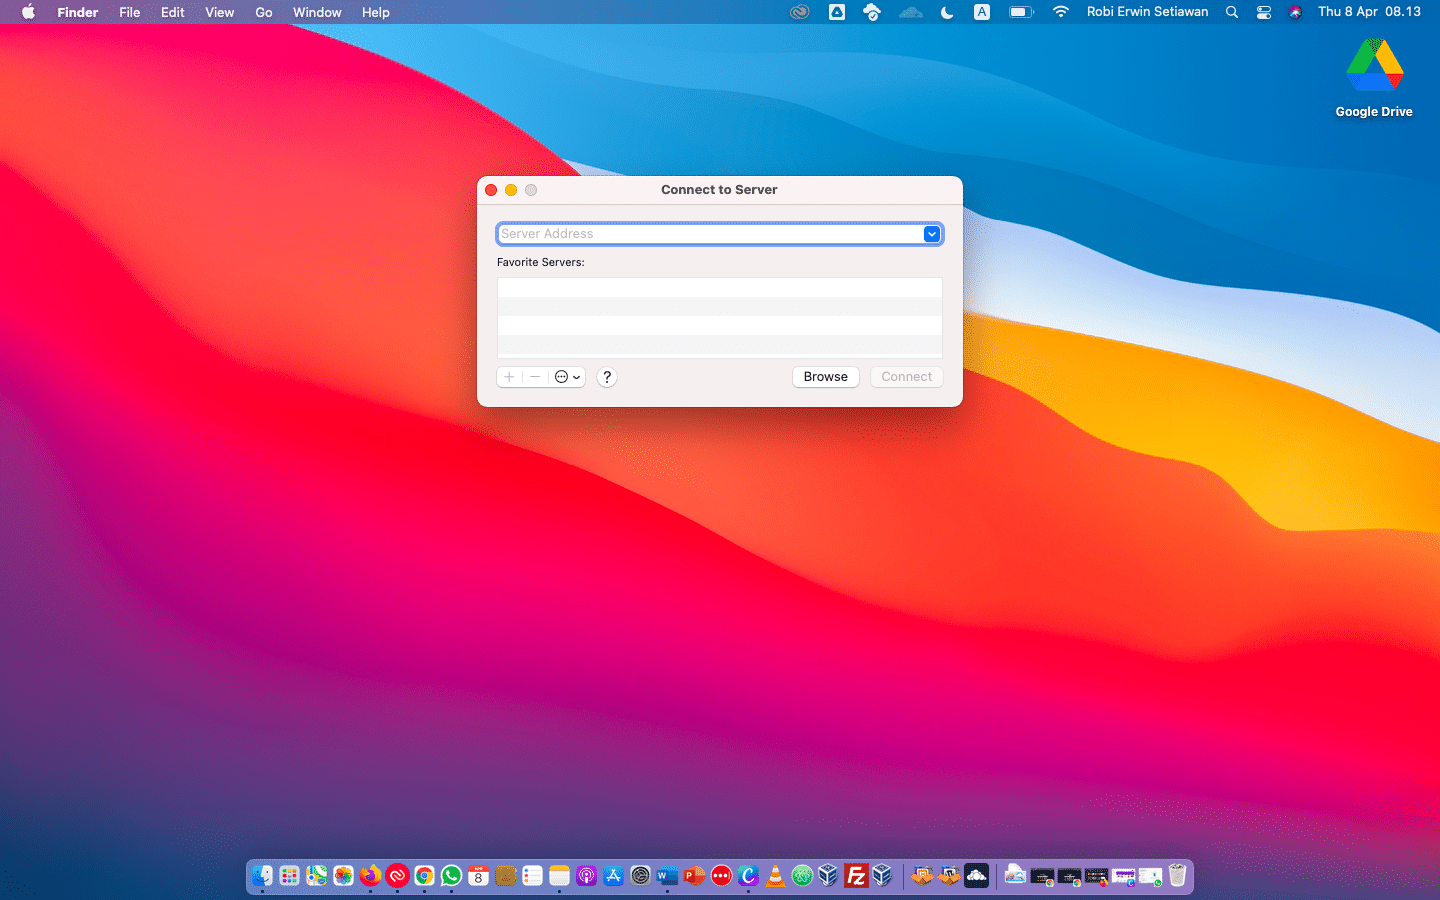Activate Siri from the menu bar
The image size is (1440, 900).
[x=1295, y=12]
